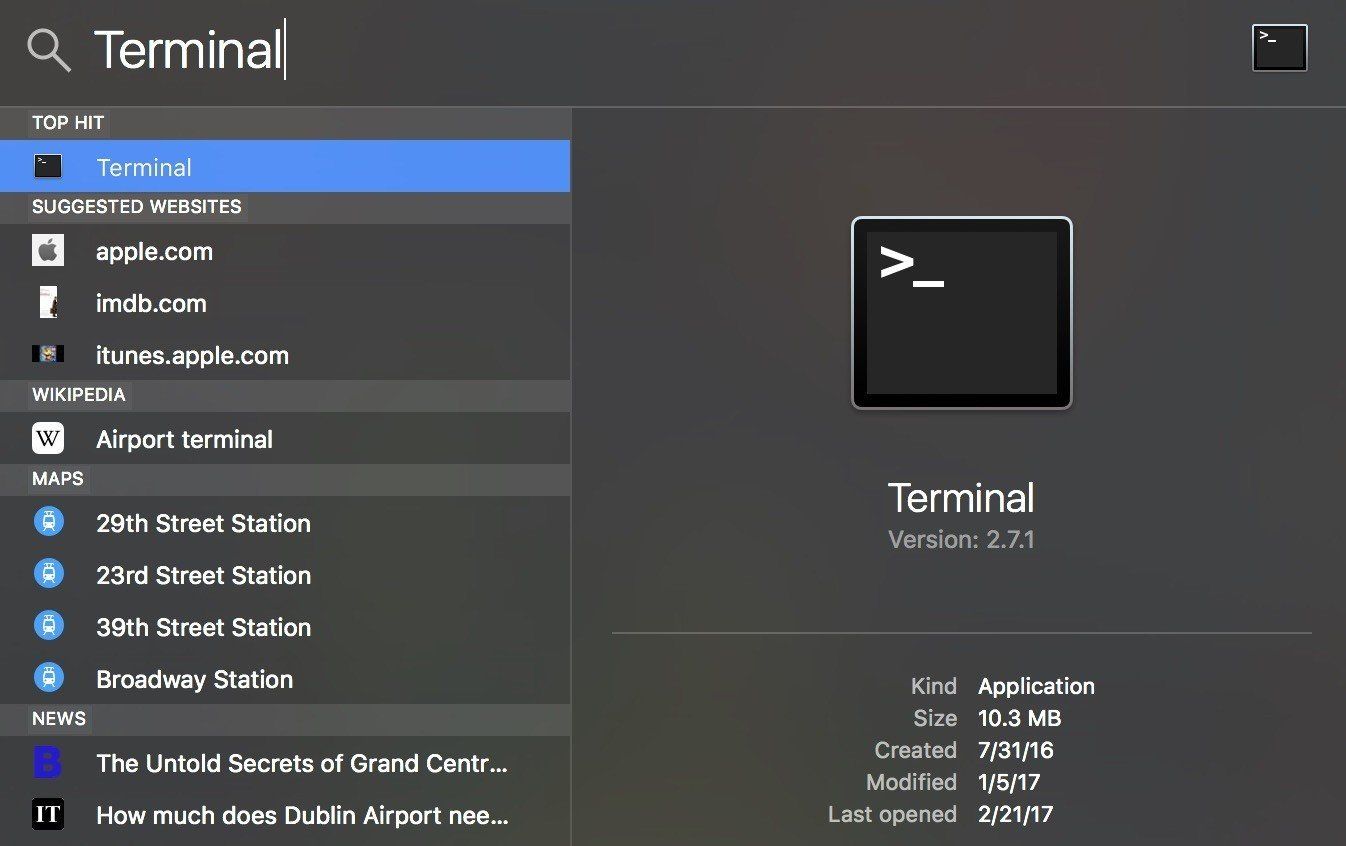Click the IMDb site icon beside imdb.com
Image resolution: width=1346 pixels, height=846 pixels.
(48, 303)
